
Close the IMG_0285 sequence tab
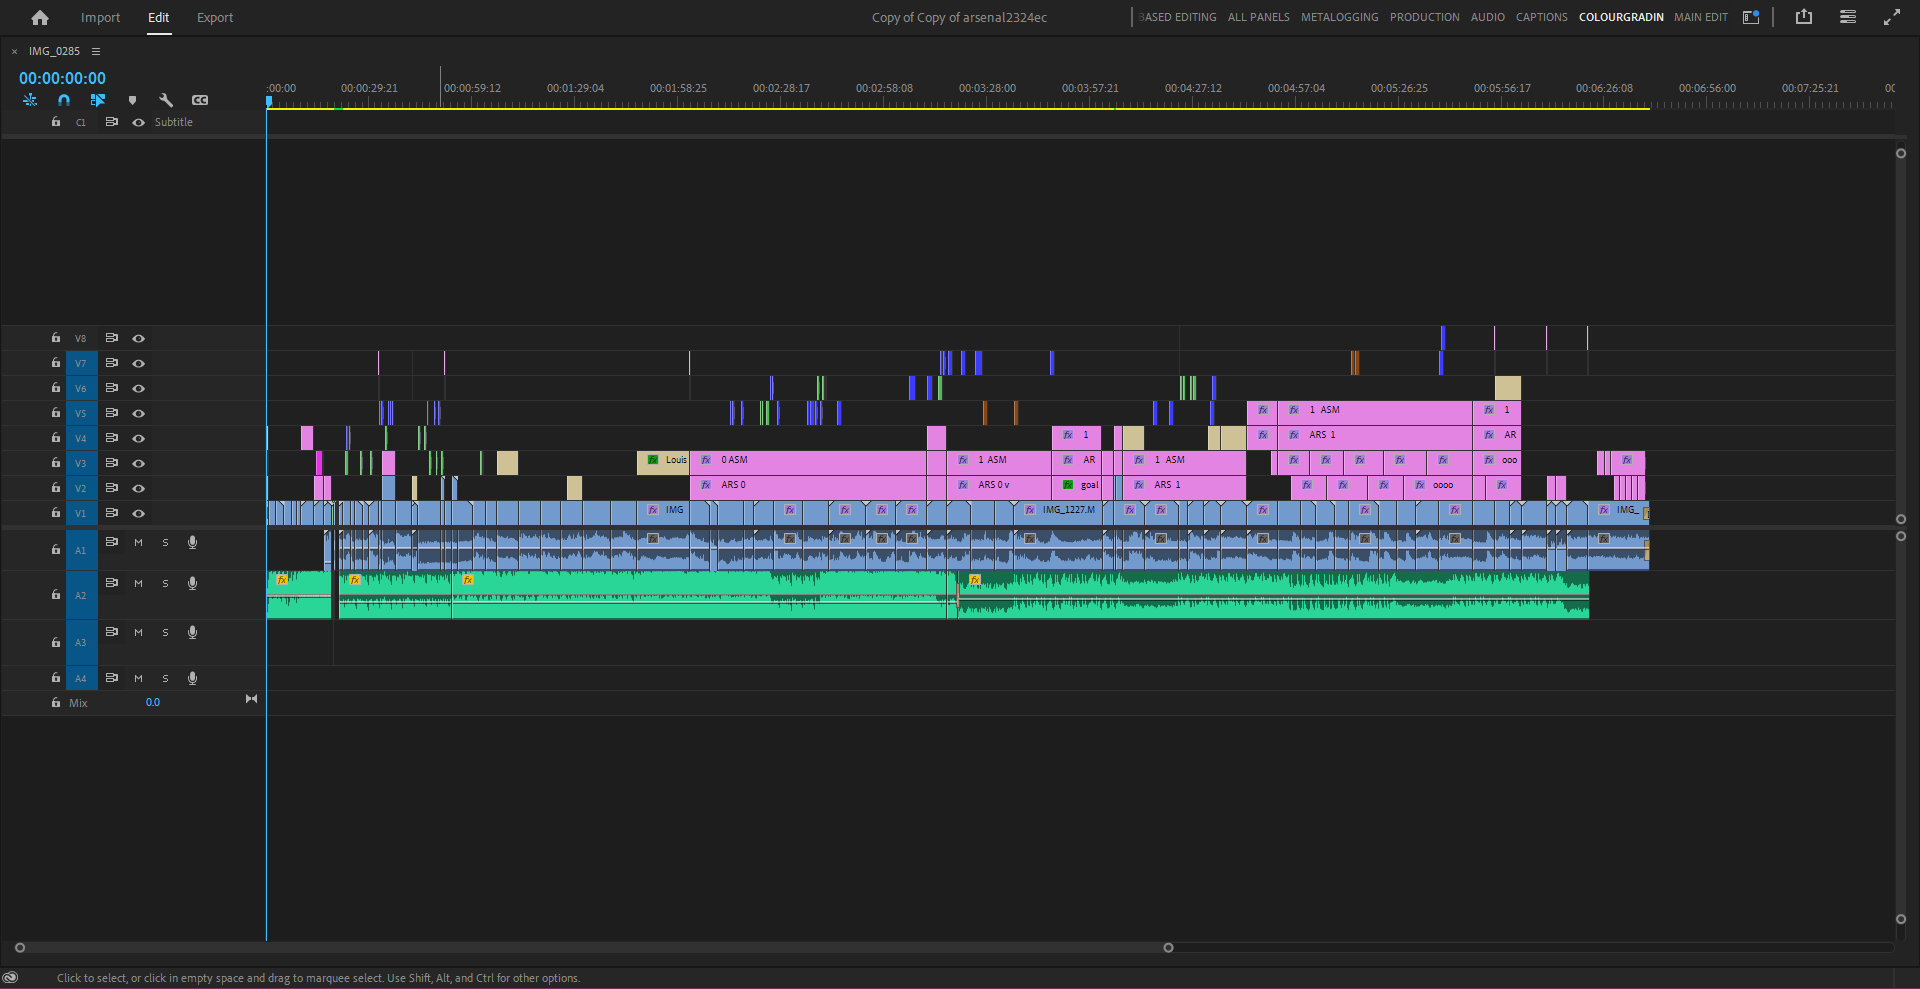pos(14,51)
